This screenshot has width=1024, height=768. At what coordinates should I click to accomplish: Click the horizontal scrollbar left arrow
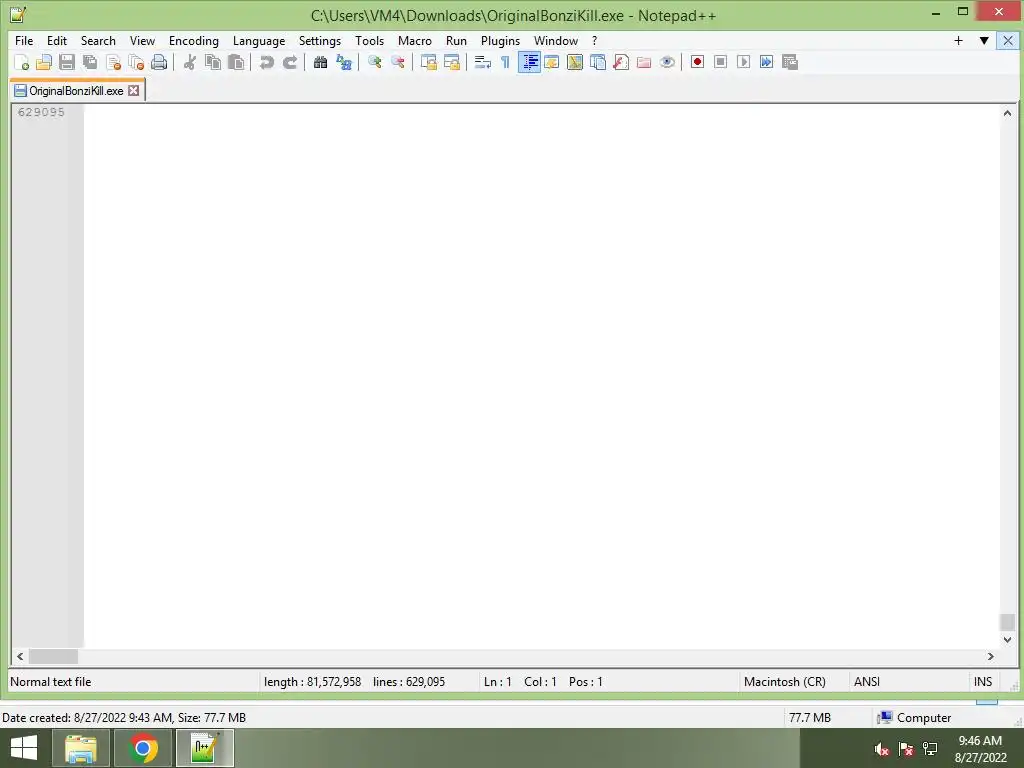(x=20, y=656)
